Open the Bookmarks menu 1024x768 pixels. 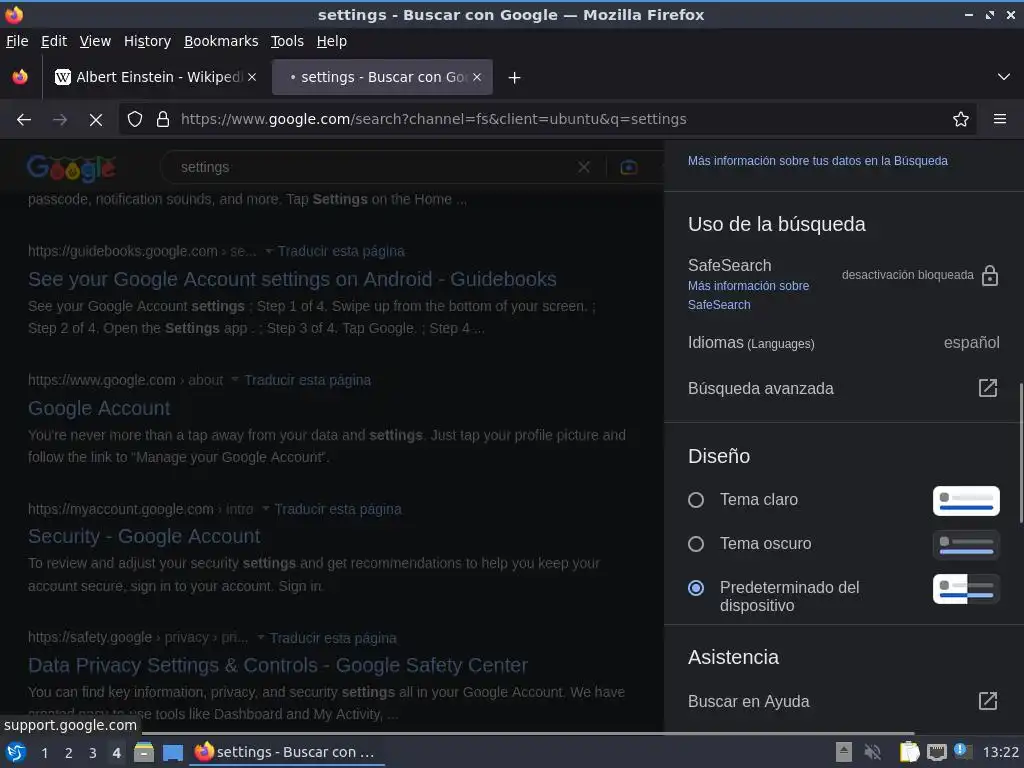point(221,41)
